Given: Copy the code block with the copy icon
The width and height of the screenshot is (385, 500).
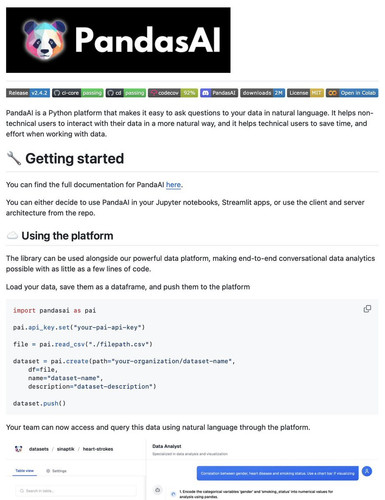Looking at the screenshot, I should [367, 309].
